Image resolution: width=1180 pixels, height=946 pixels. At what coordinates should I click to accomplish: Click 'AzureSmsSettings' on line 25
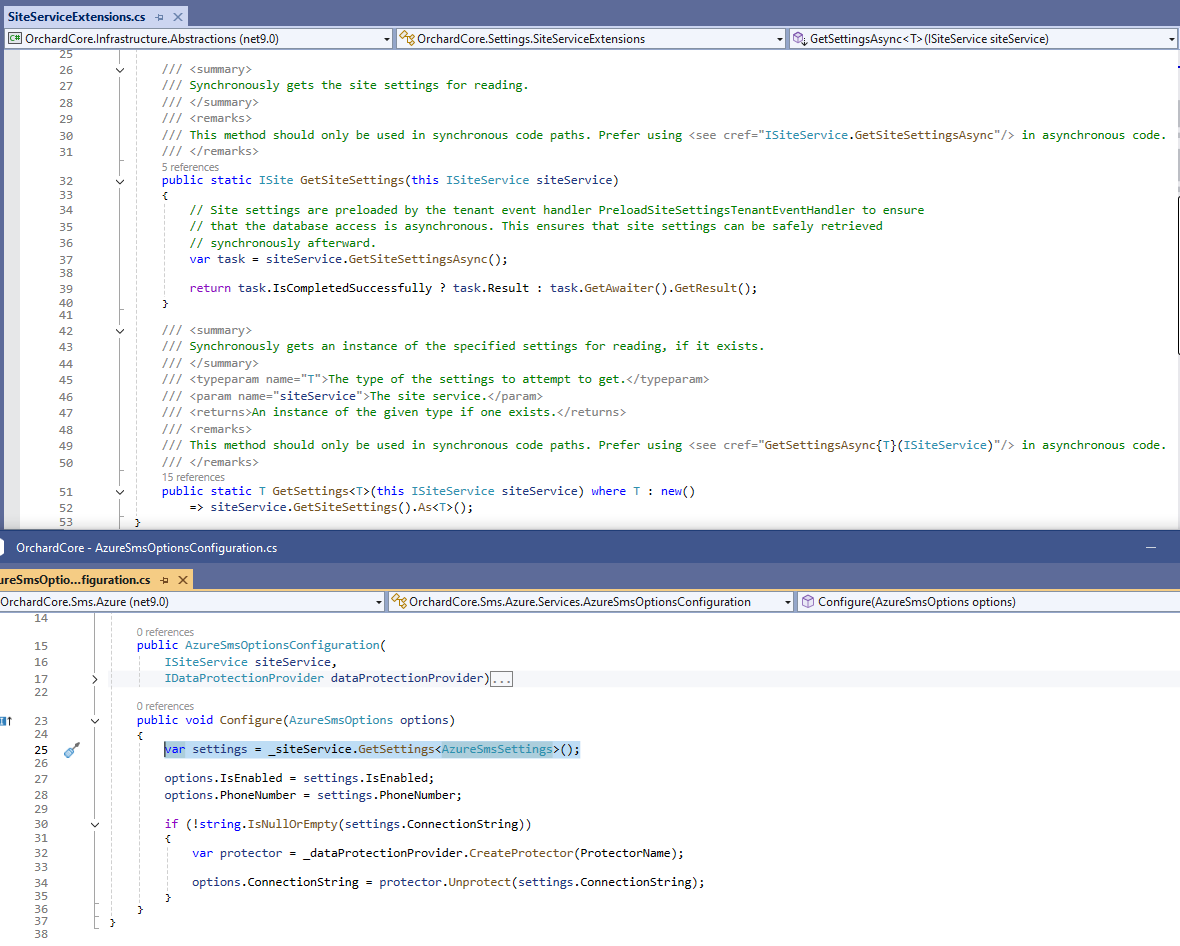point(497,749)
